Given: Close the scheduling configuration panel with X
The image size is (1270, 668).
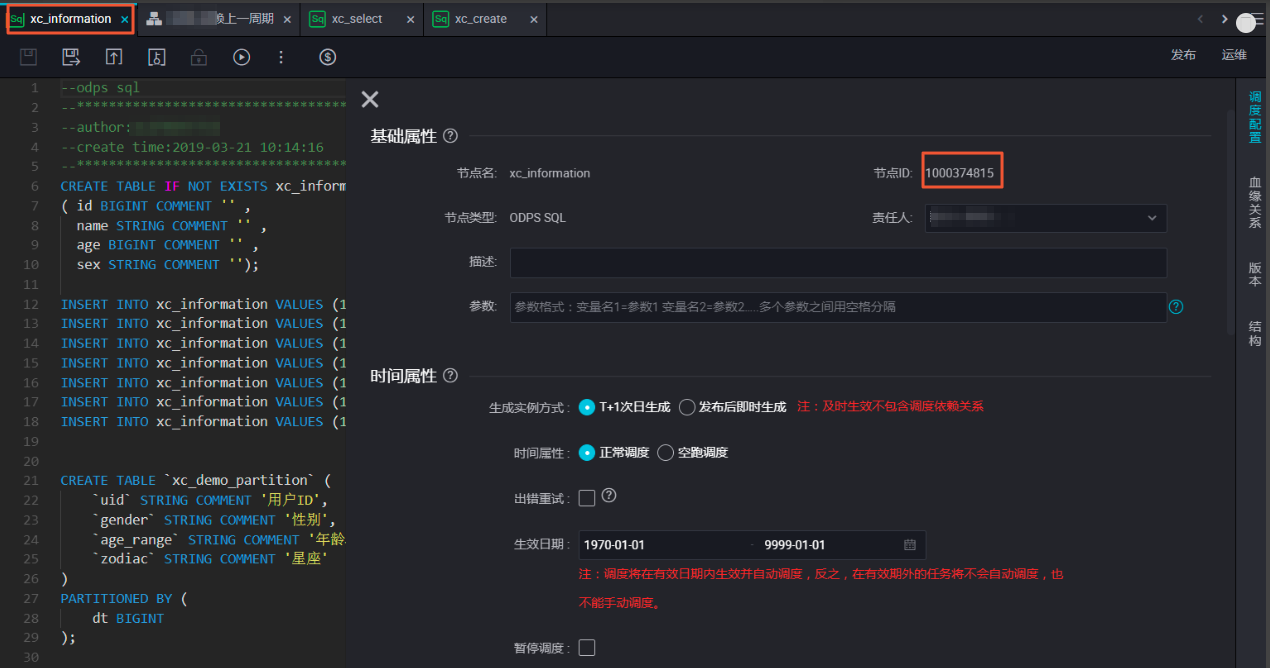Looking at the screenshot, I should [x=370, y=99].
